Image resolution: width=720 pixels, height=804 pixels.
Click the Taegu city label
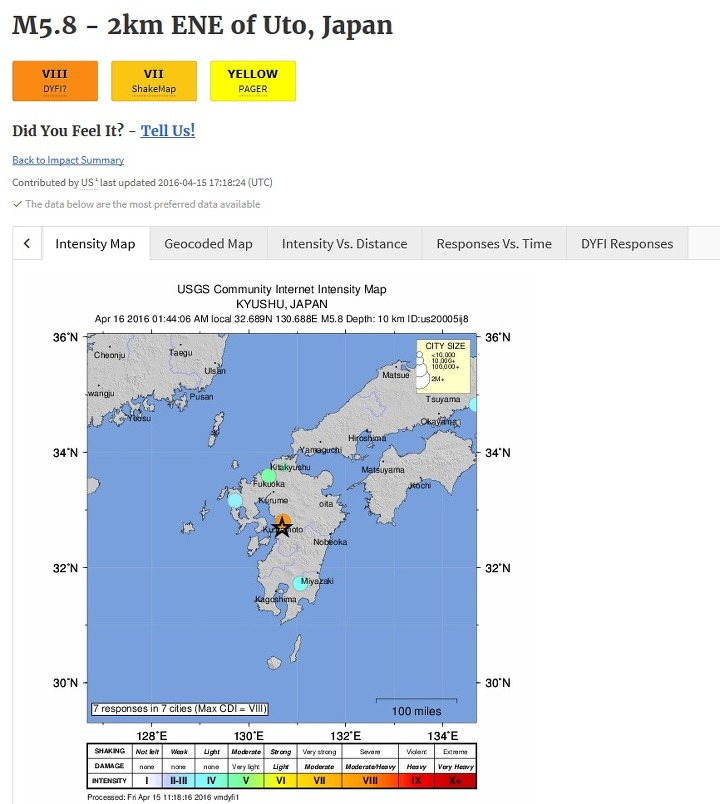pyautogui.click(x=181, y=353)
